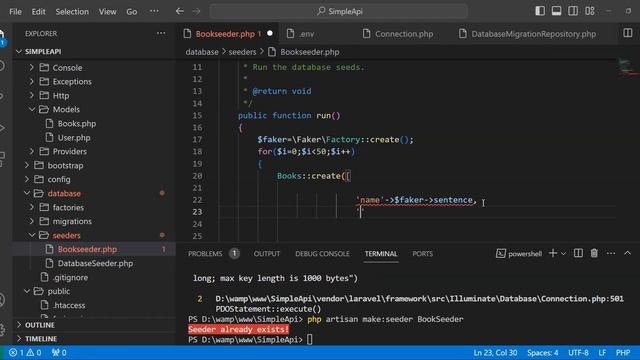The image size is (640, 360).
Task: Go forward with right arrow
Action: (196, 11)
